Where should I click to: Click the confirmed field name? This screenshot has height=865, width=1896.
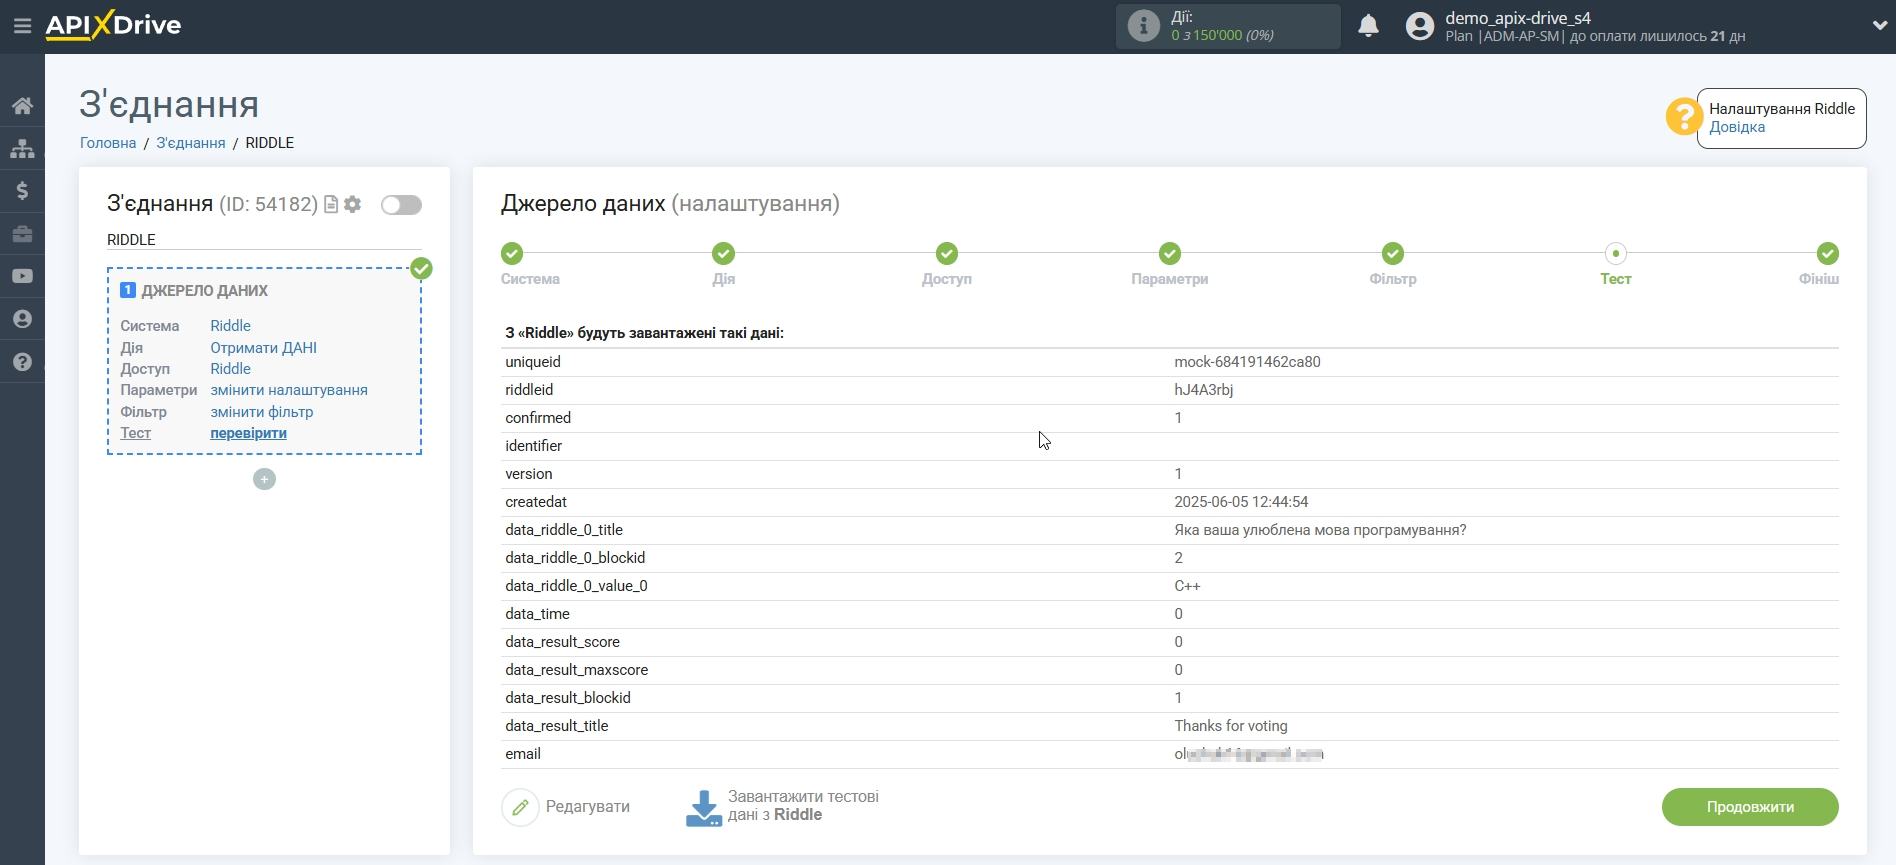pos(538,418)
